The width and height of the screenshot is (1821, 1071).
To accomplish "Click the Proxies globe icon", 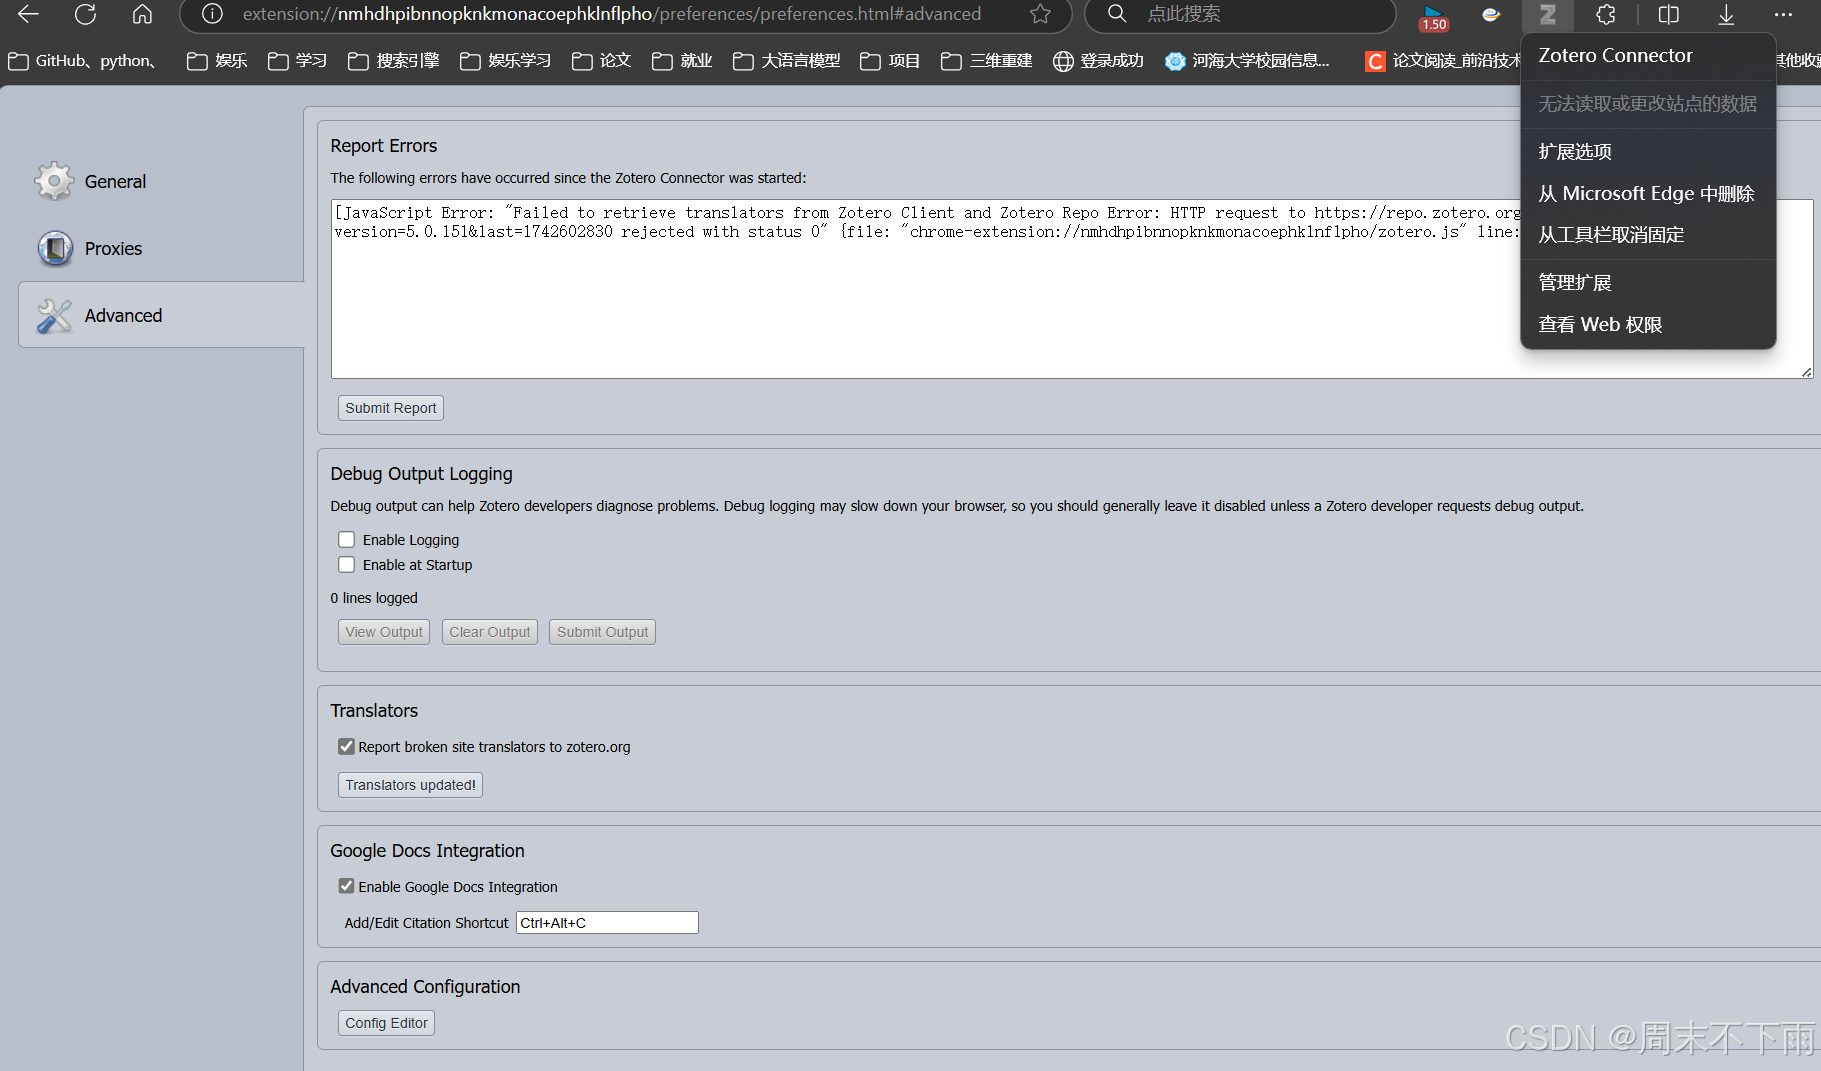I will coord(55,248).
